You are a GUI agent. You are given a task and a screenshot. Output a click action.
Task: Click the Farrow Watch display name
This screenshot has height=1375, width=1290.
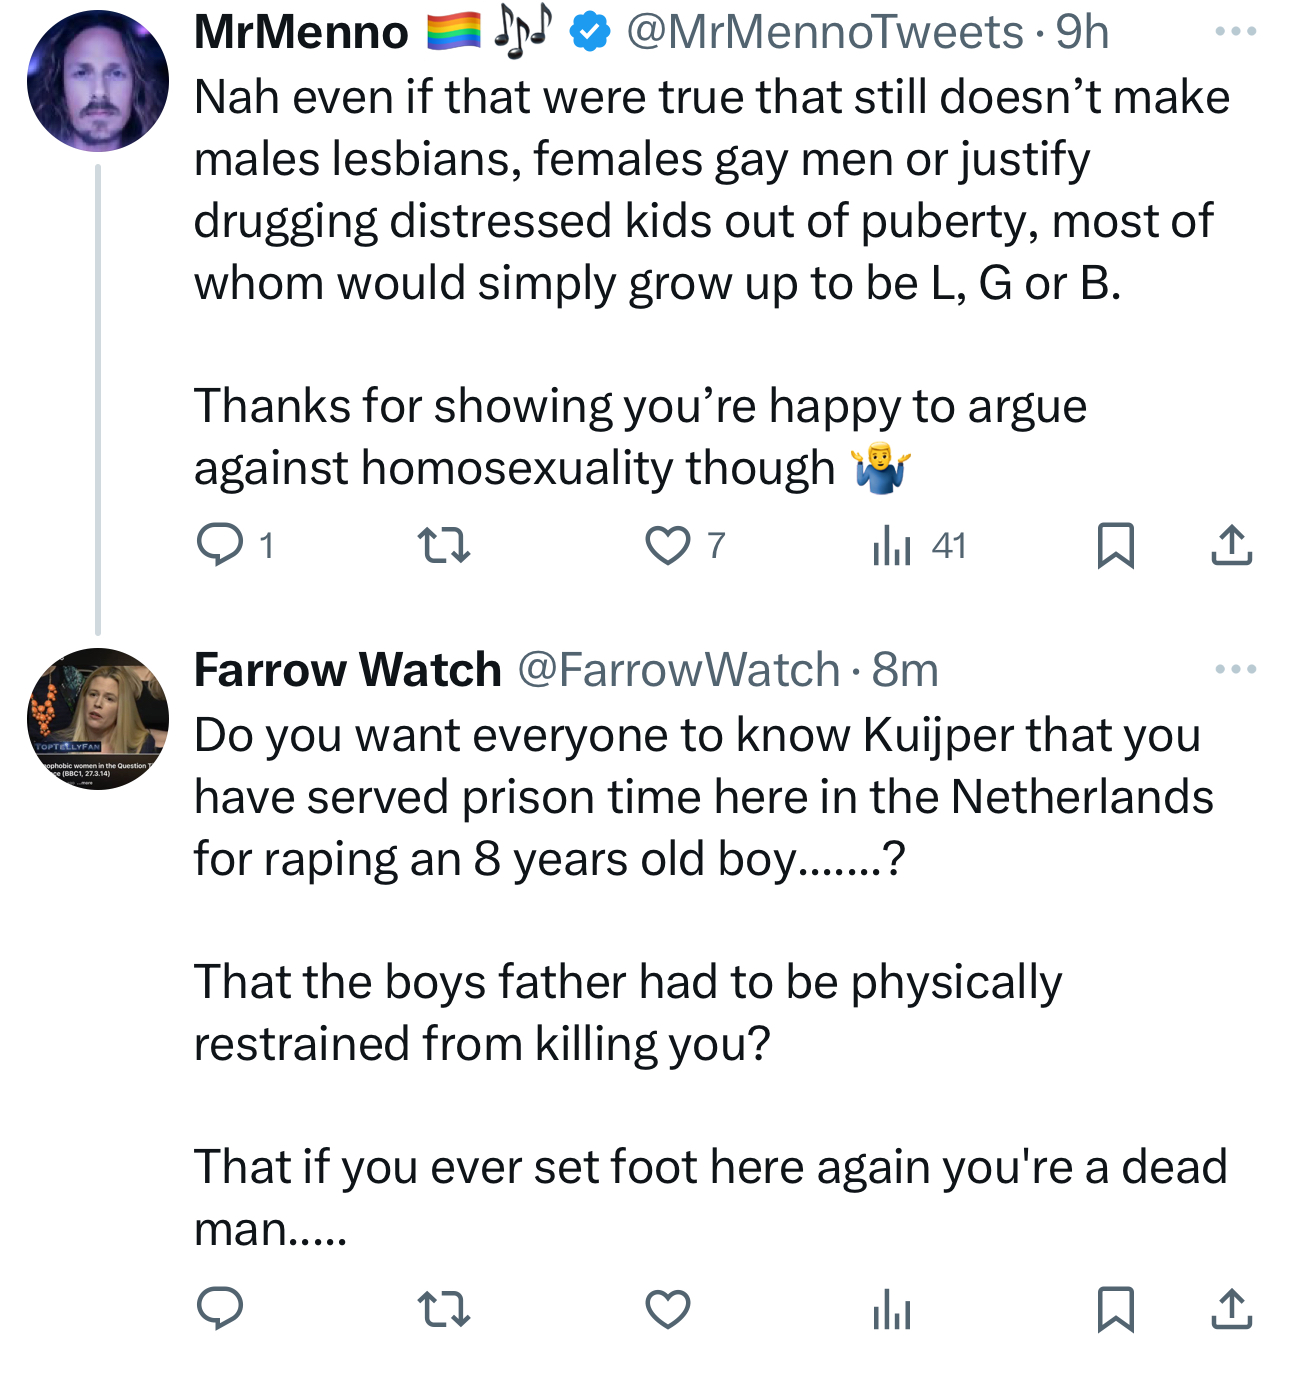(x=347, y=670)
